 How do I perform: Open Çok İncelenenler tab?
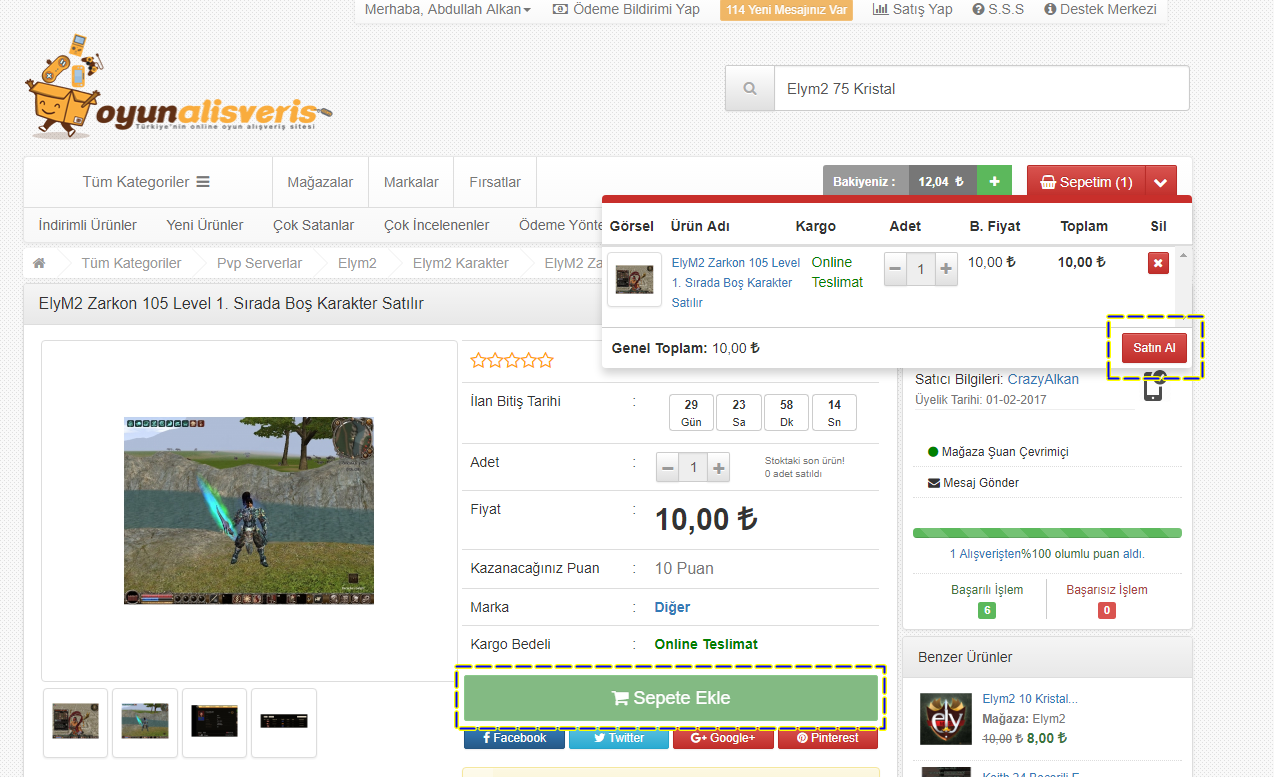[x=436, y=225]
